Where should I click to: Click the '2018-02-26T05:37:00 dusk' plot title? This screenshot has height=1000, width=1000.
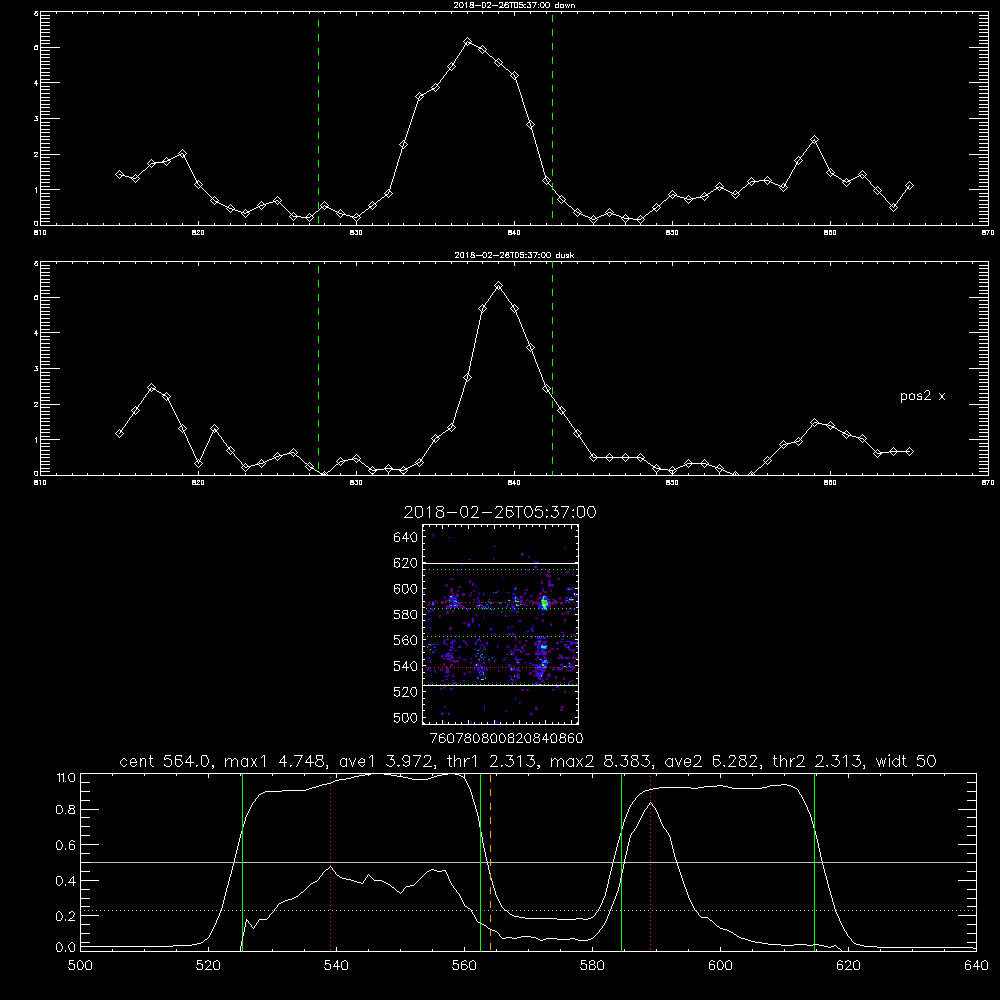coord(514,255)
